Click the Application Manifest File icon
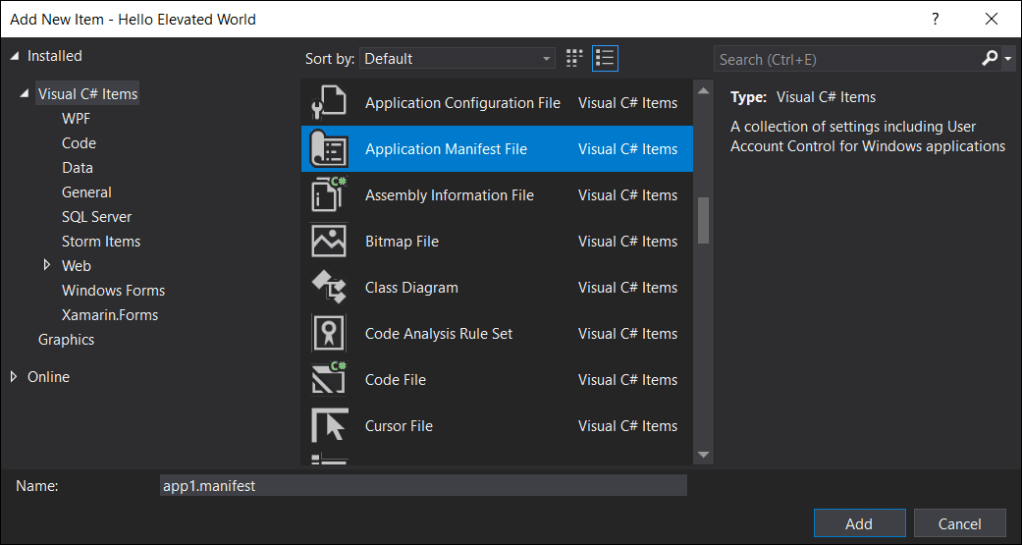This screenshot has width=1022, height=545. (x=328, y=149)
